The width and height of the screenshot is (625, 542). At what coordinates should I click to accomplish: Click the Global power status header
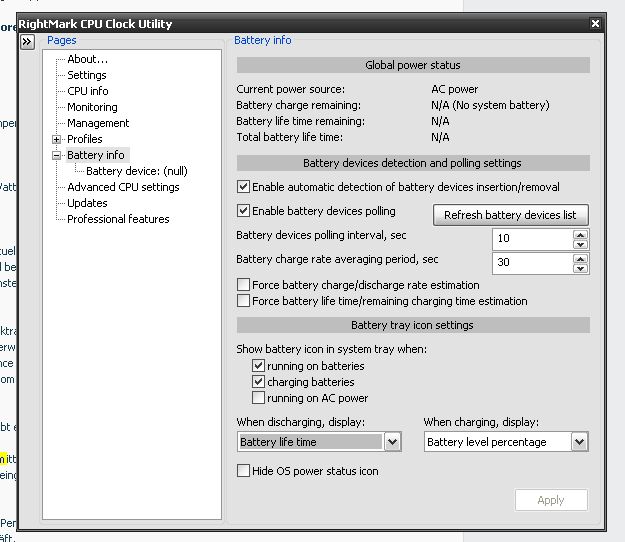click(413, 65)
